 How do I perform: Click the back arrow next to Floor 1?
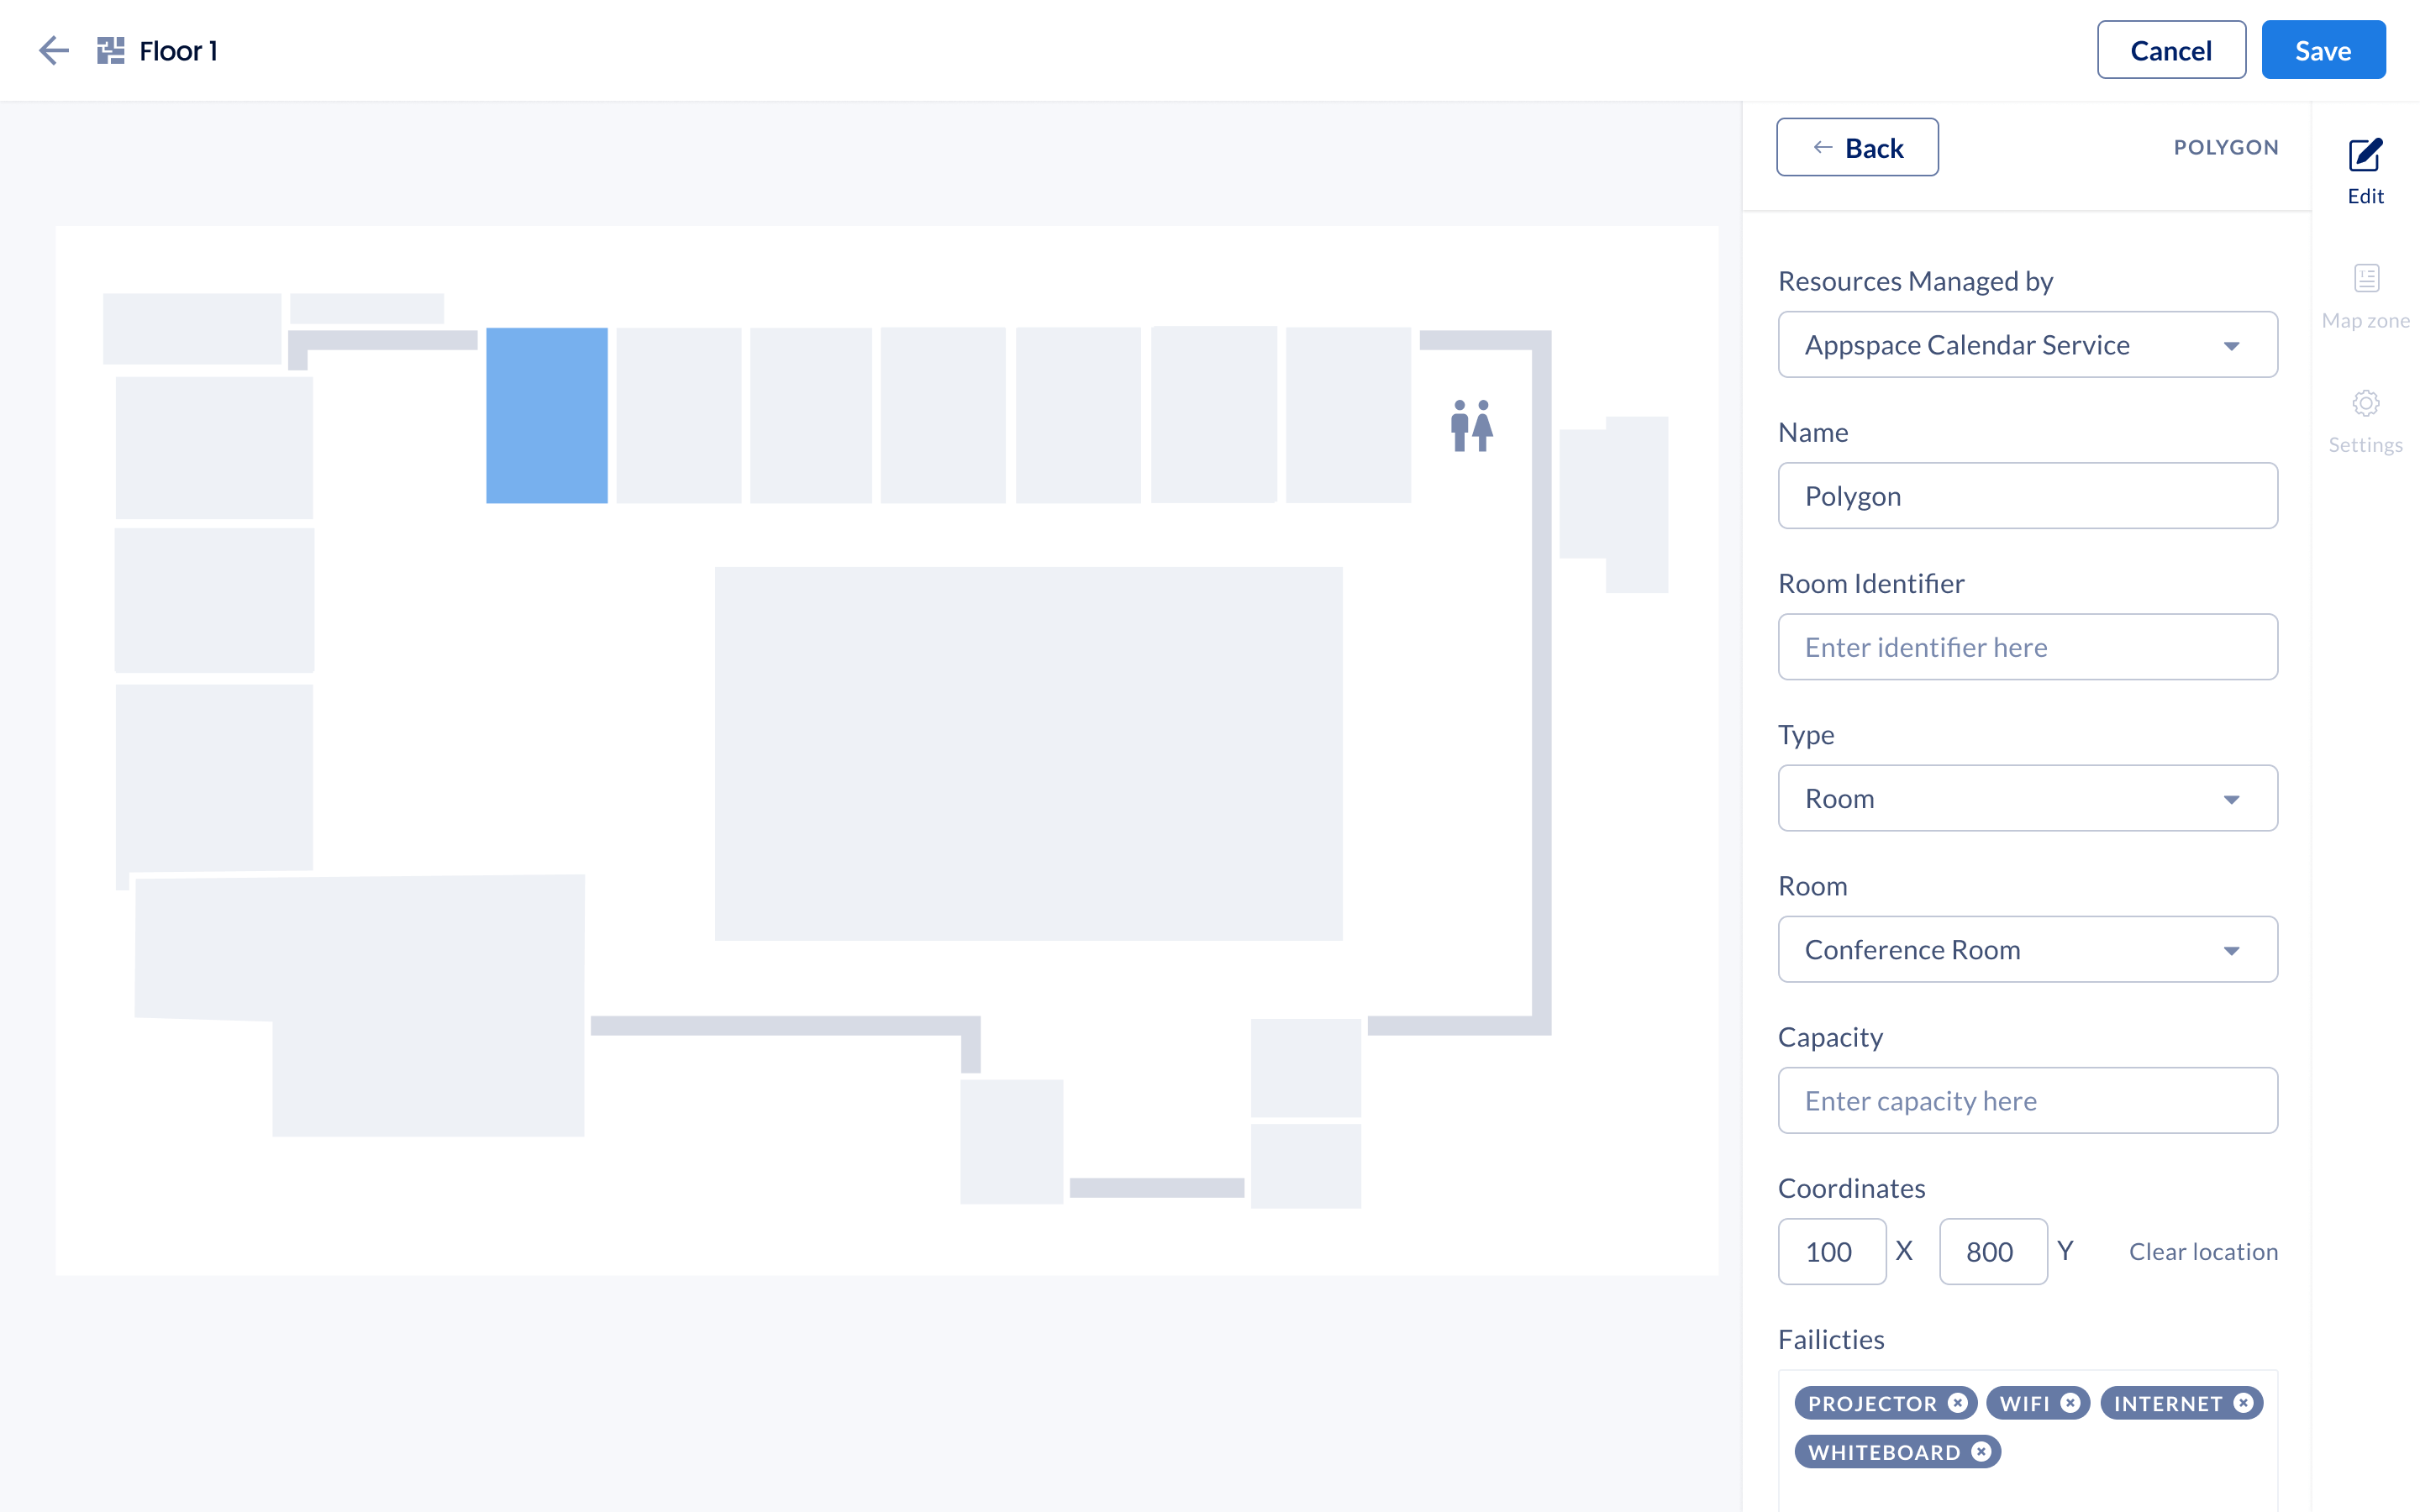pos(54,50)
